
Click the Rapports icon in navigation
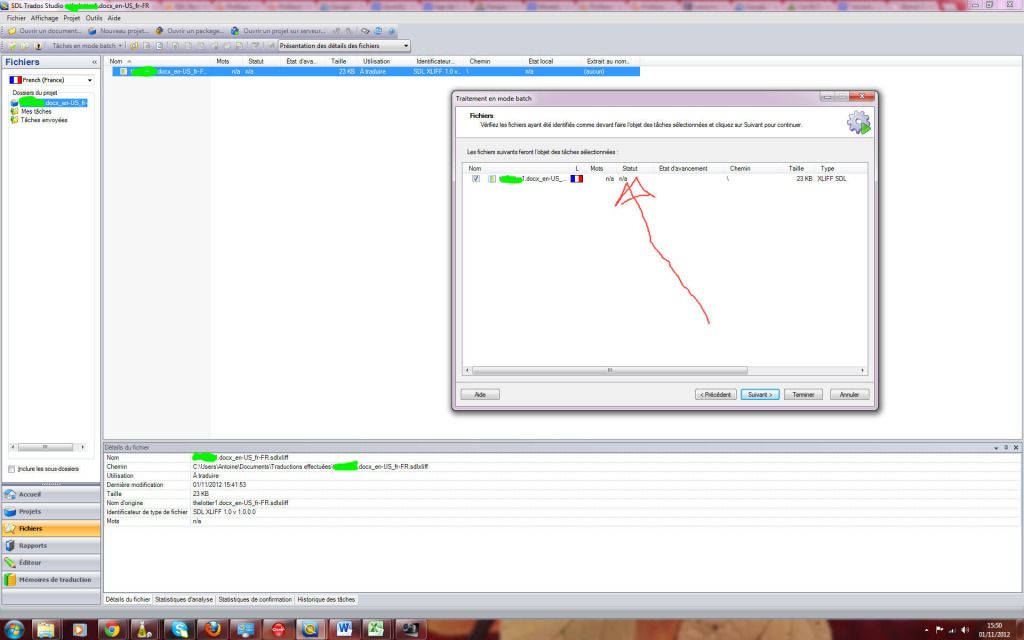tap(10, 545)
